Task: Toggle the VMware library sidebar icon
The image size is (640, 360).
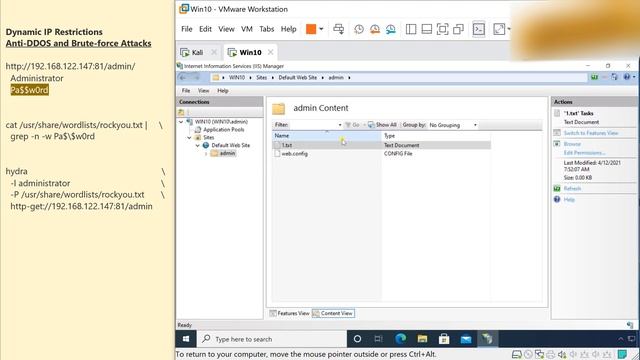Action: point(411,29)
